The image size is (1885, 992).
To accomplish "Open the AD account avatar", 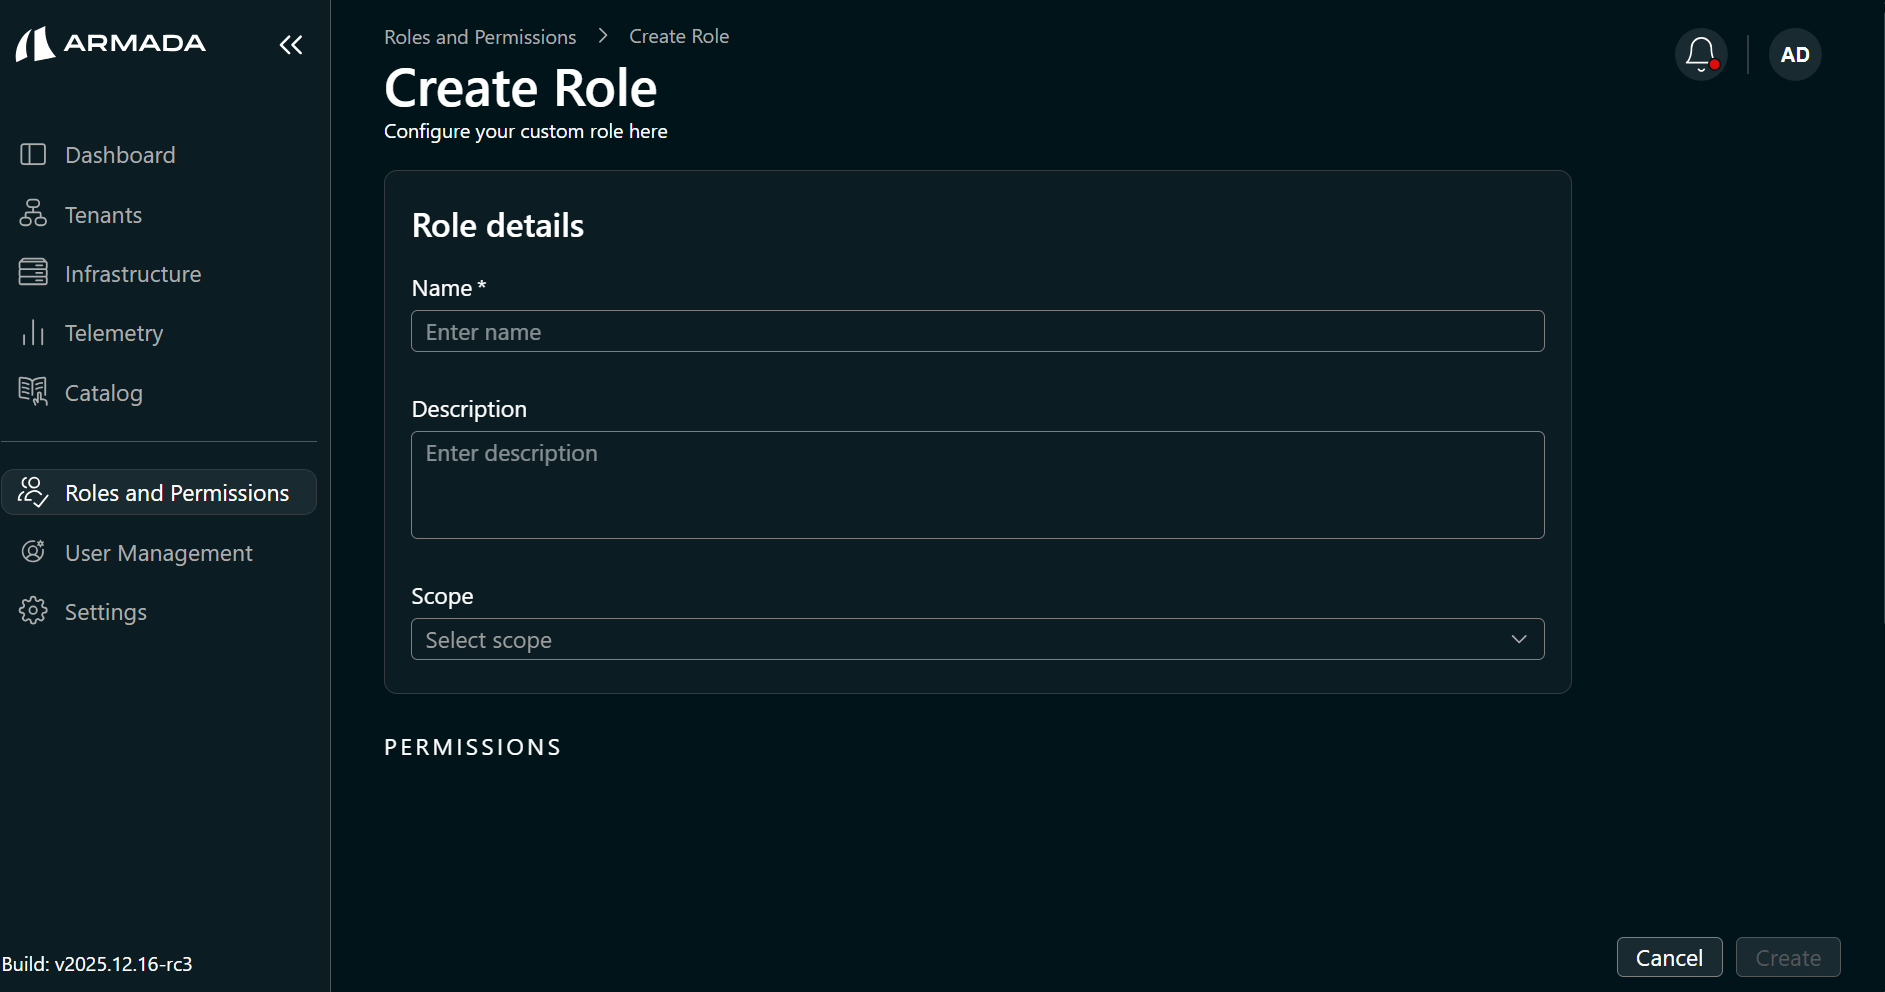I will point(1794,54).
